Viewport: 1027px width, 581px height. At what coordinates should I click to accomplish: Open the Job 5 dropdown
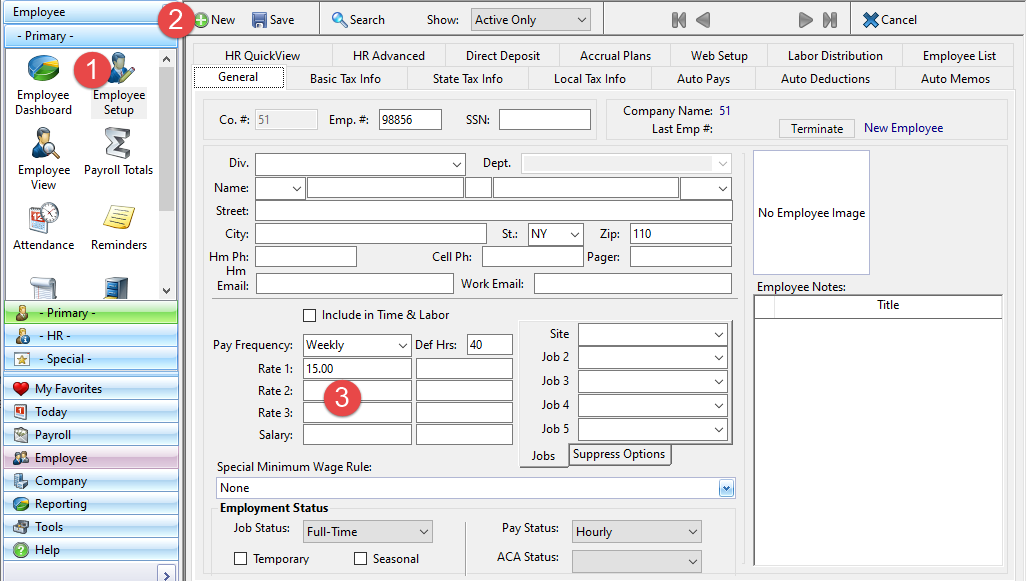(652, 430)
